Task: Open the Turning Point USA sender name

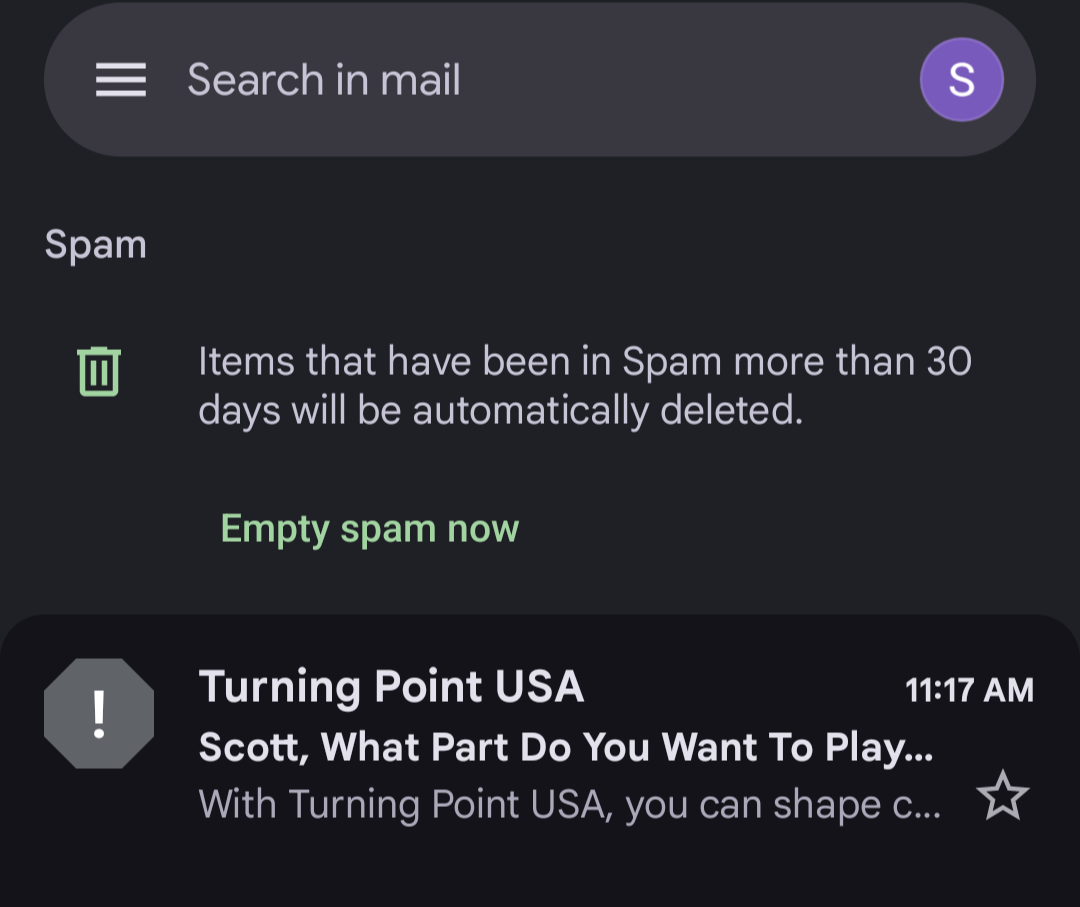Action: click(391, 687)
